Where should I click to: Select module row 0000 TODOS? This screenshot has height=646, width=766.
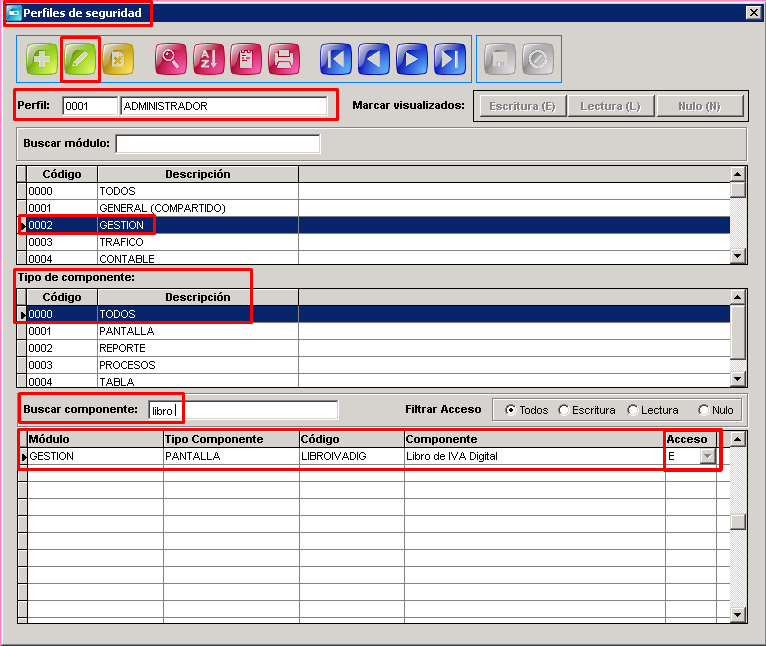373,191
